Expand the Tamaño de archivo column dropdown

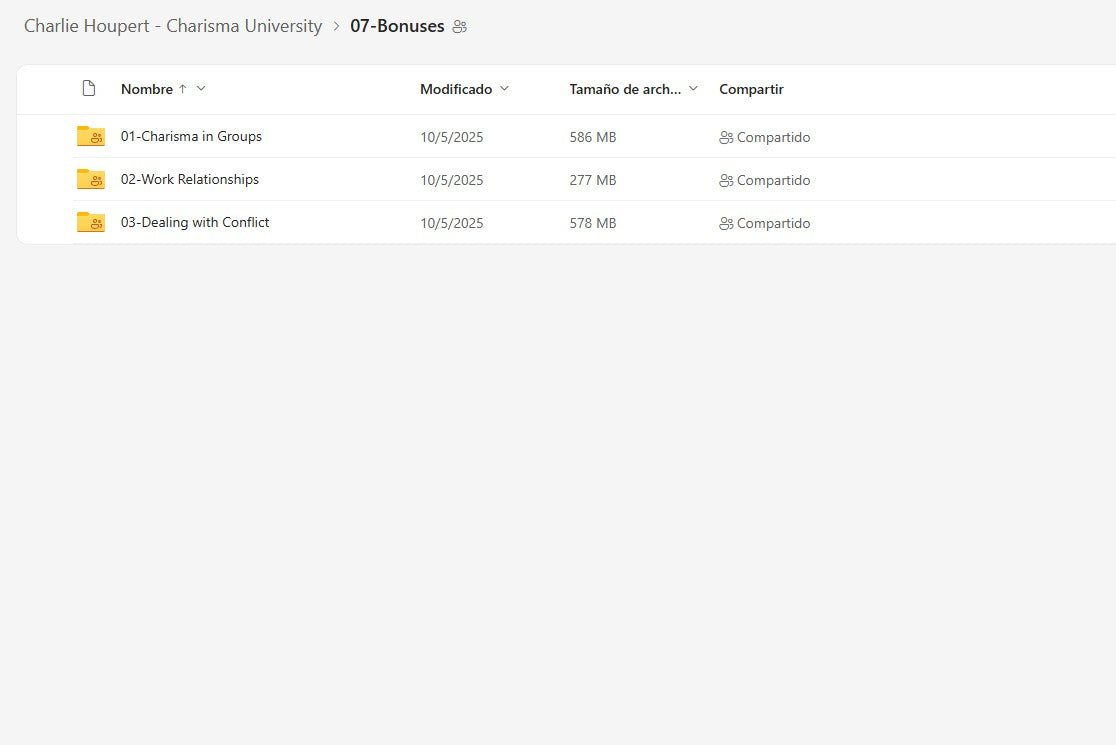click(693, 89)
